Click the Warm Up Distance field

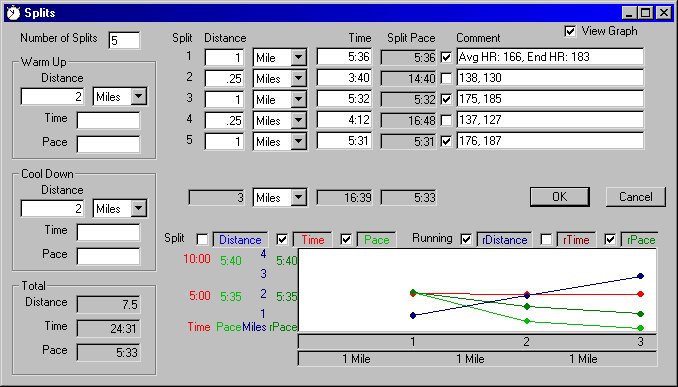[52, 96]
